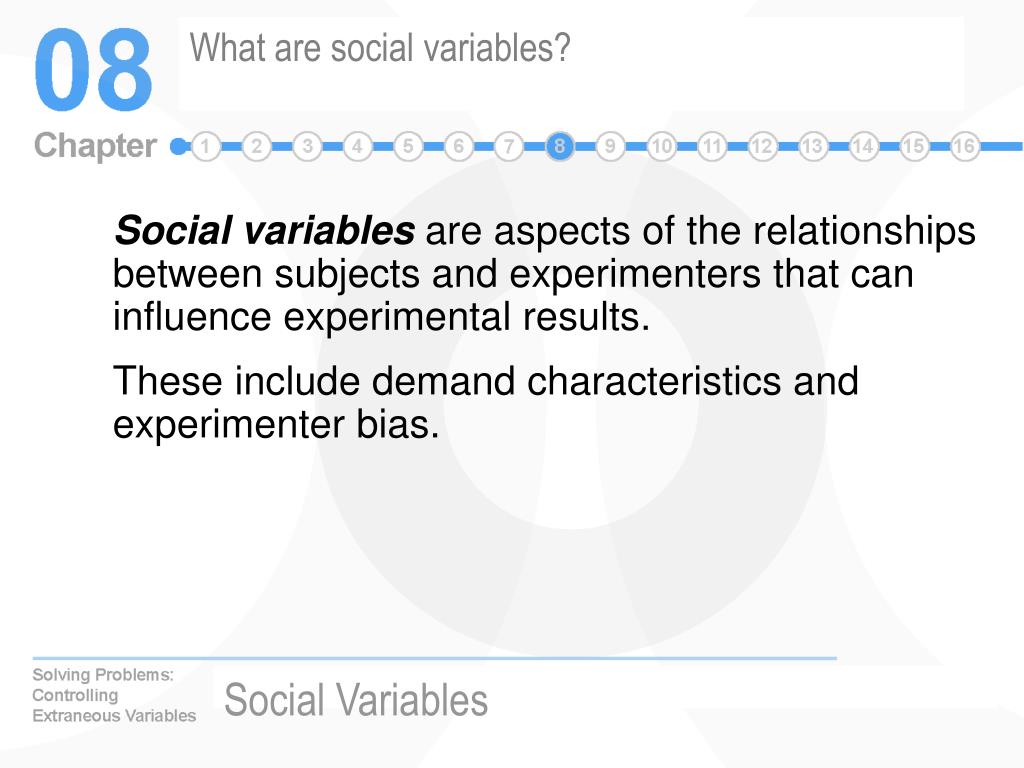Click chapter 5 circle marker
This screenshot has width=1024, height=768.
pos(408,146)
